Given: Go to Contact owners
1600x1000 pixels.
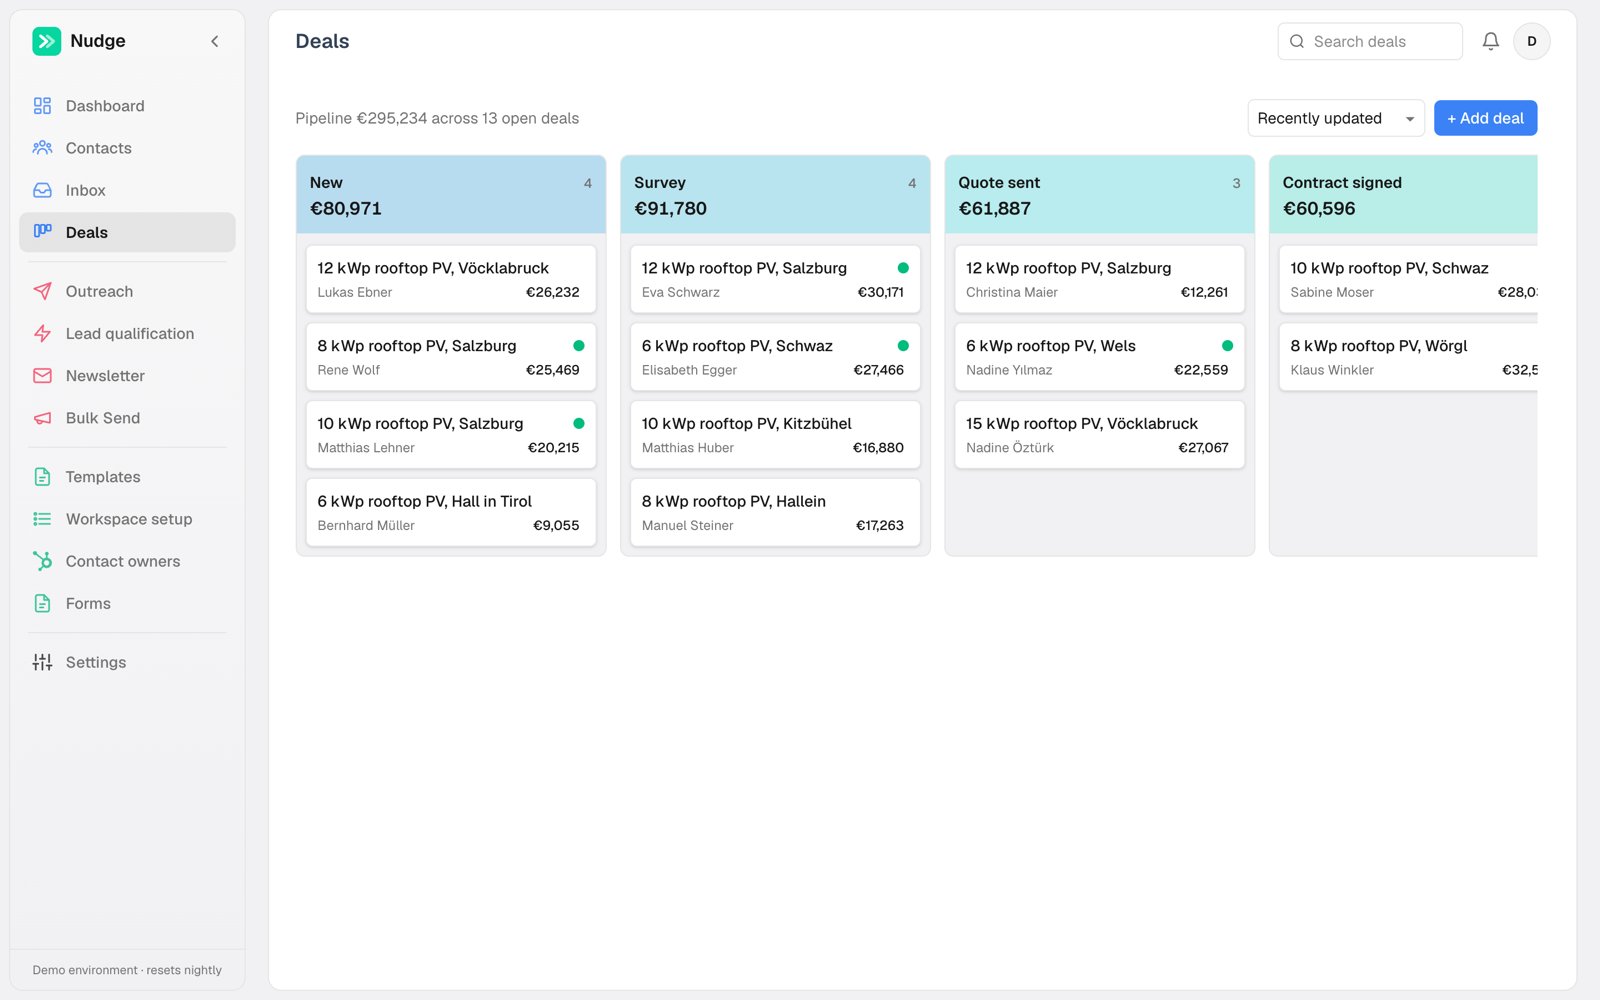Looking at the screenshot, I should click(127, 561).
